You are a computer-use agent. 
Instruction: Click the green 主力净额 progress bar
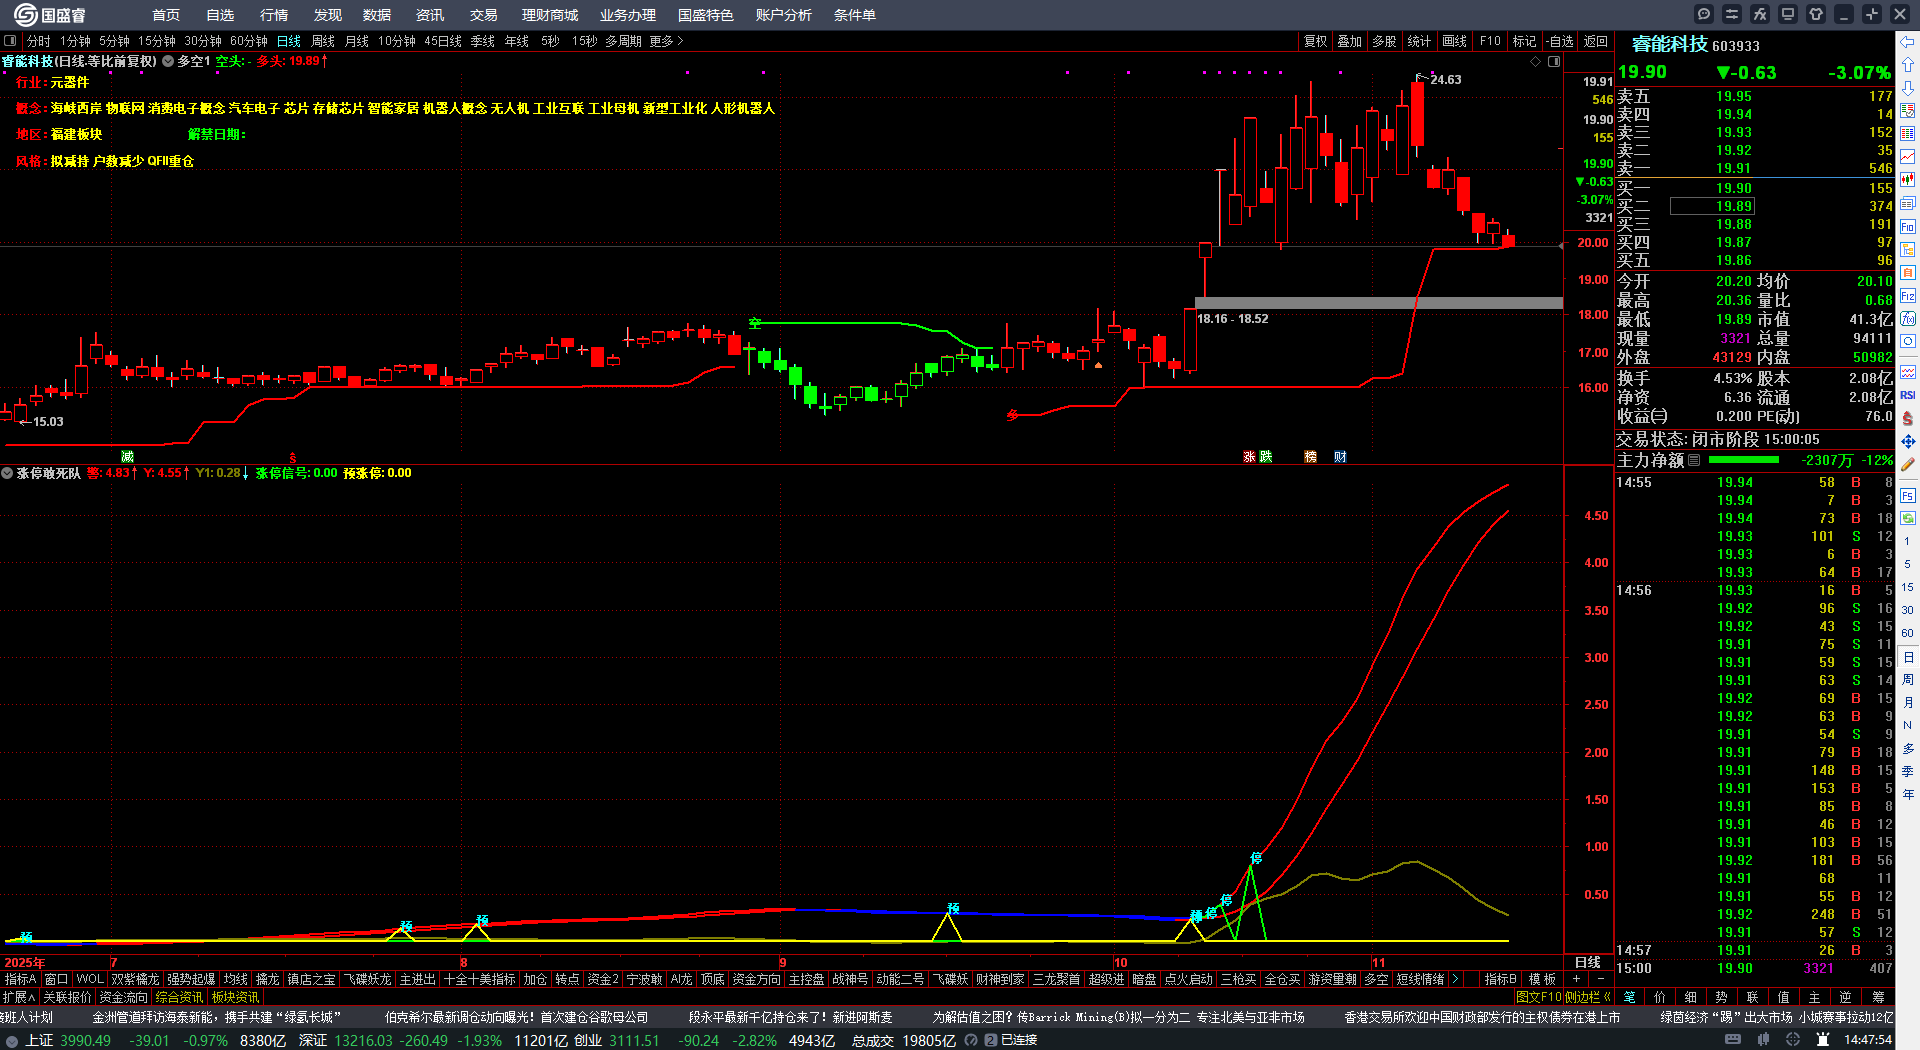1744,460
